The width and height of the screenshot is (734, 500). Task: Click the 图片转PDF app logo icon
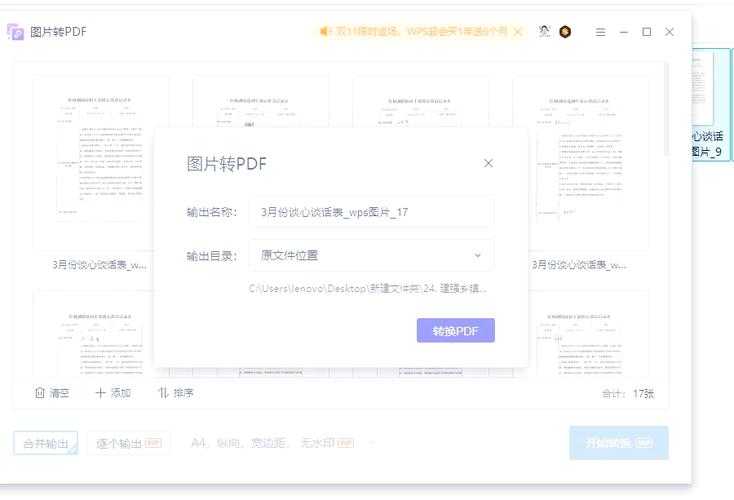(x=15, y=32)
